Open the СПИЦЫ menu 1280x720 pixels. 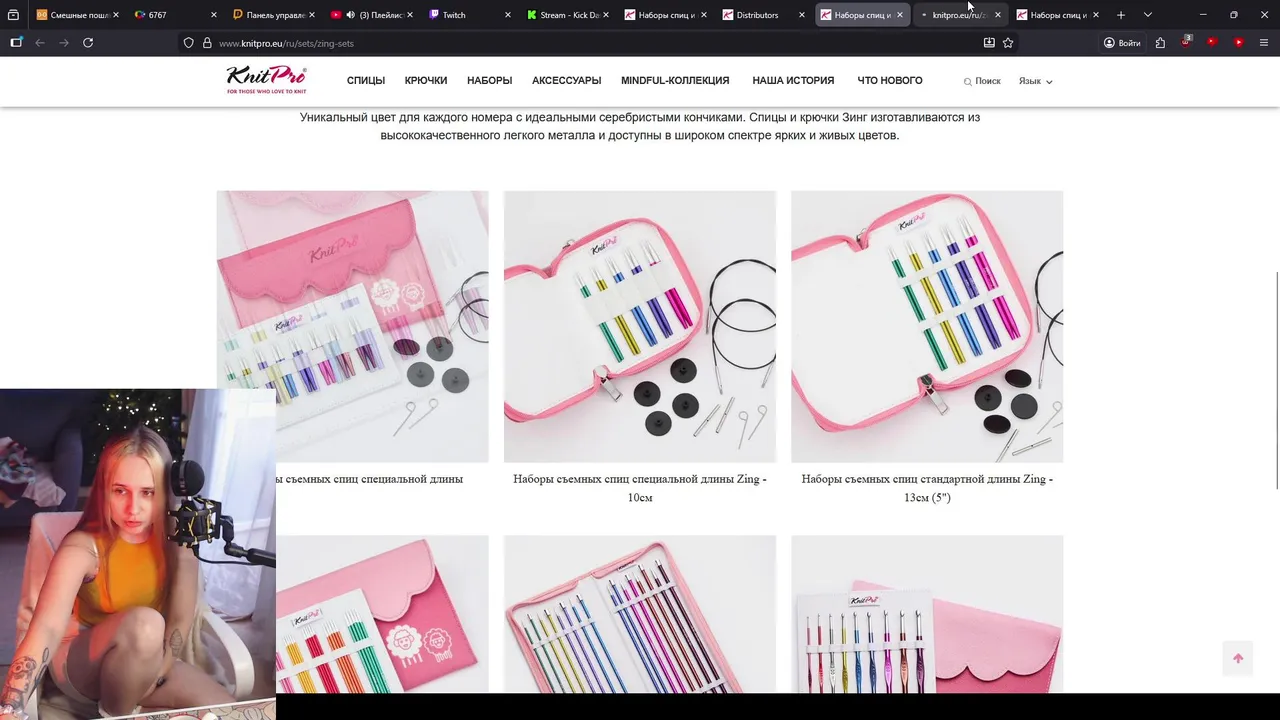tap(366, 81)
